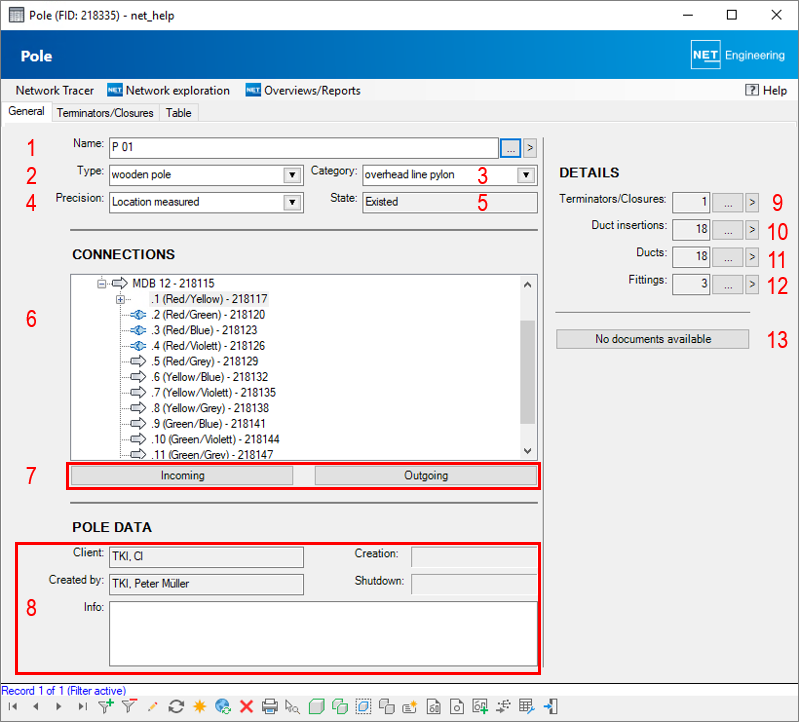Click the globe icon in bottom toolbar
799x722 pixels.
click(222, 707)
